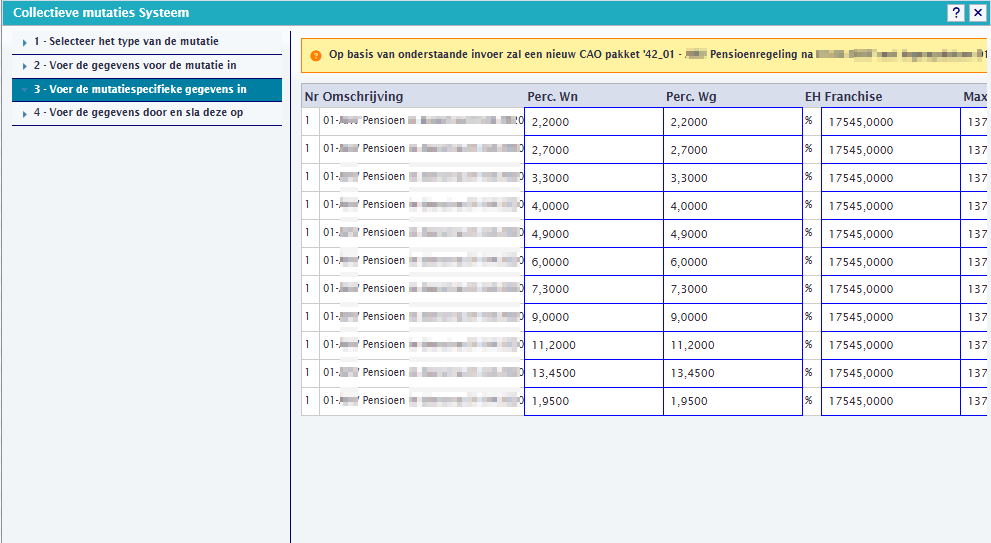Collapse arrow beside step 3 mutatiespecifieke gegevens
This screenshot has width=991, height=543.
coord(25,90)
